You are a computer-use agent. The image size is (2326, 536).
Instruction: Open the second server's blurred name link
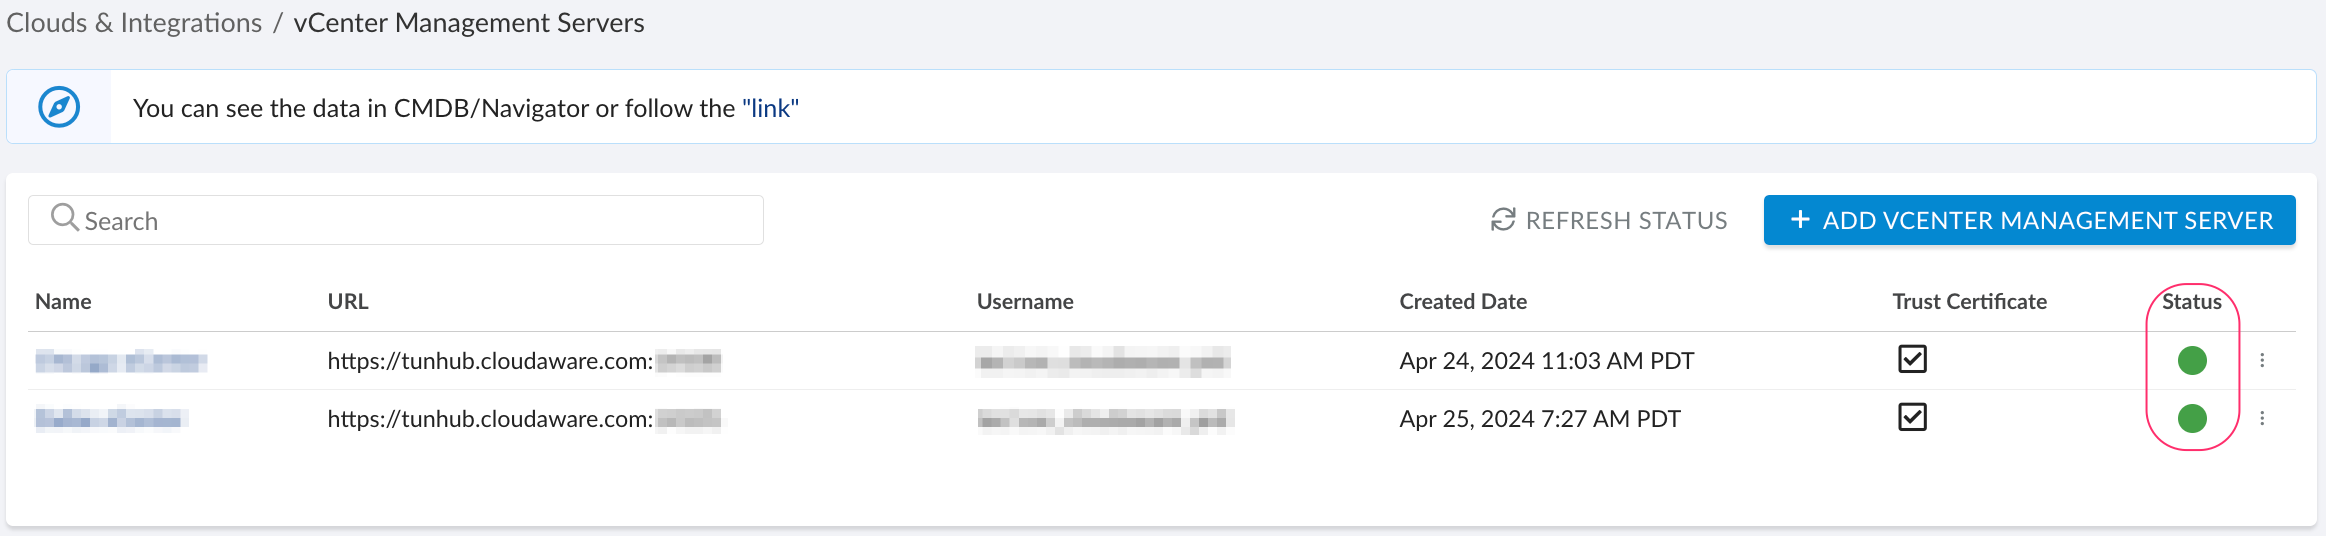(109, 419)
